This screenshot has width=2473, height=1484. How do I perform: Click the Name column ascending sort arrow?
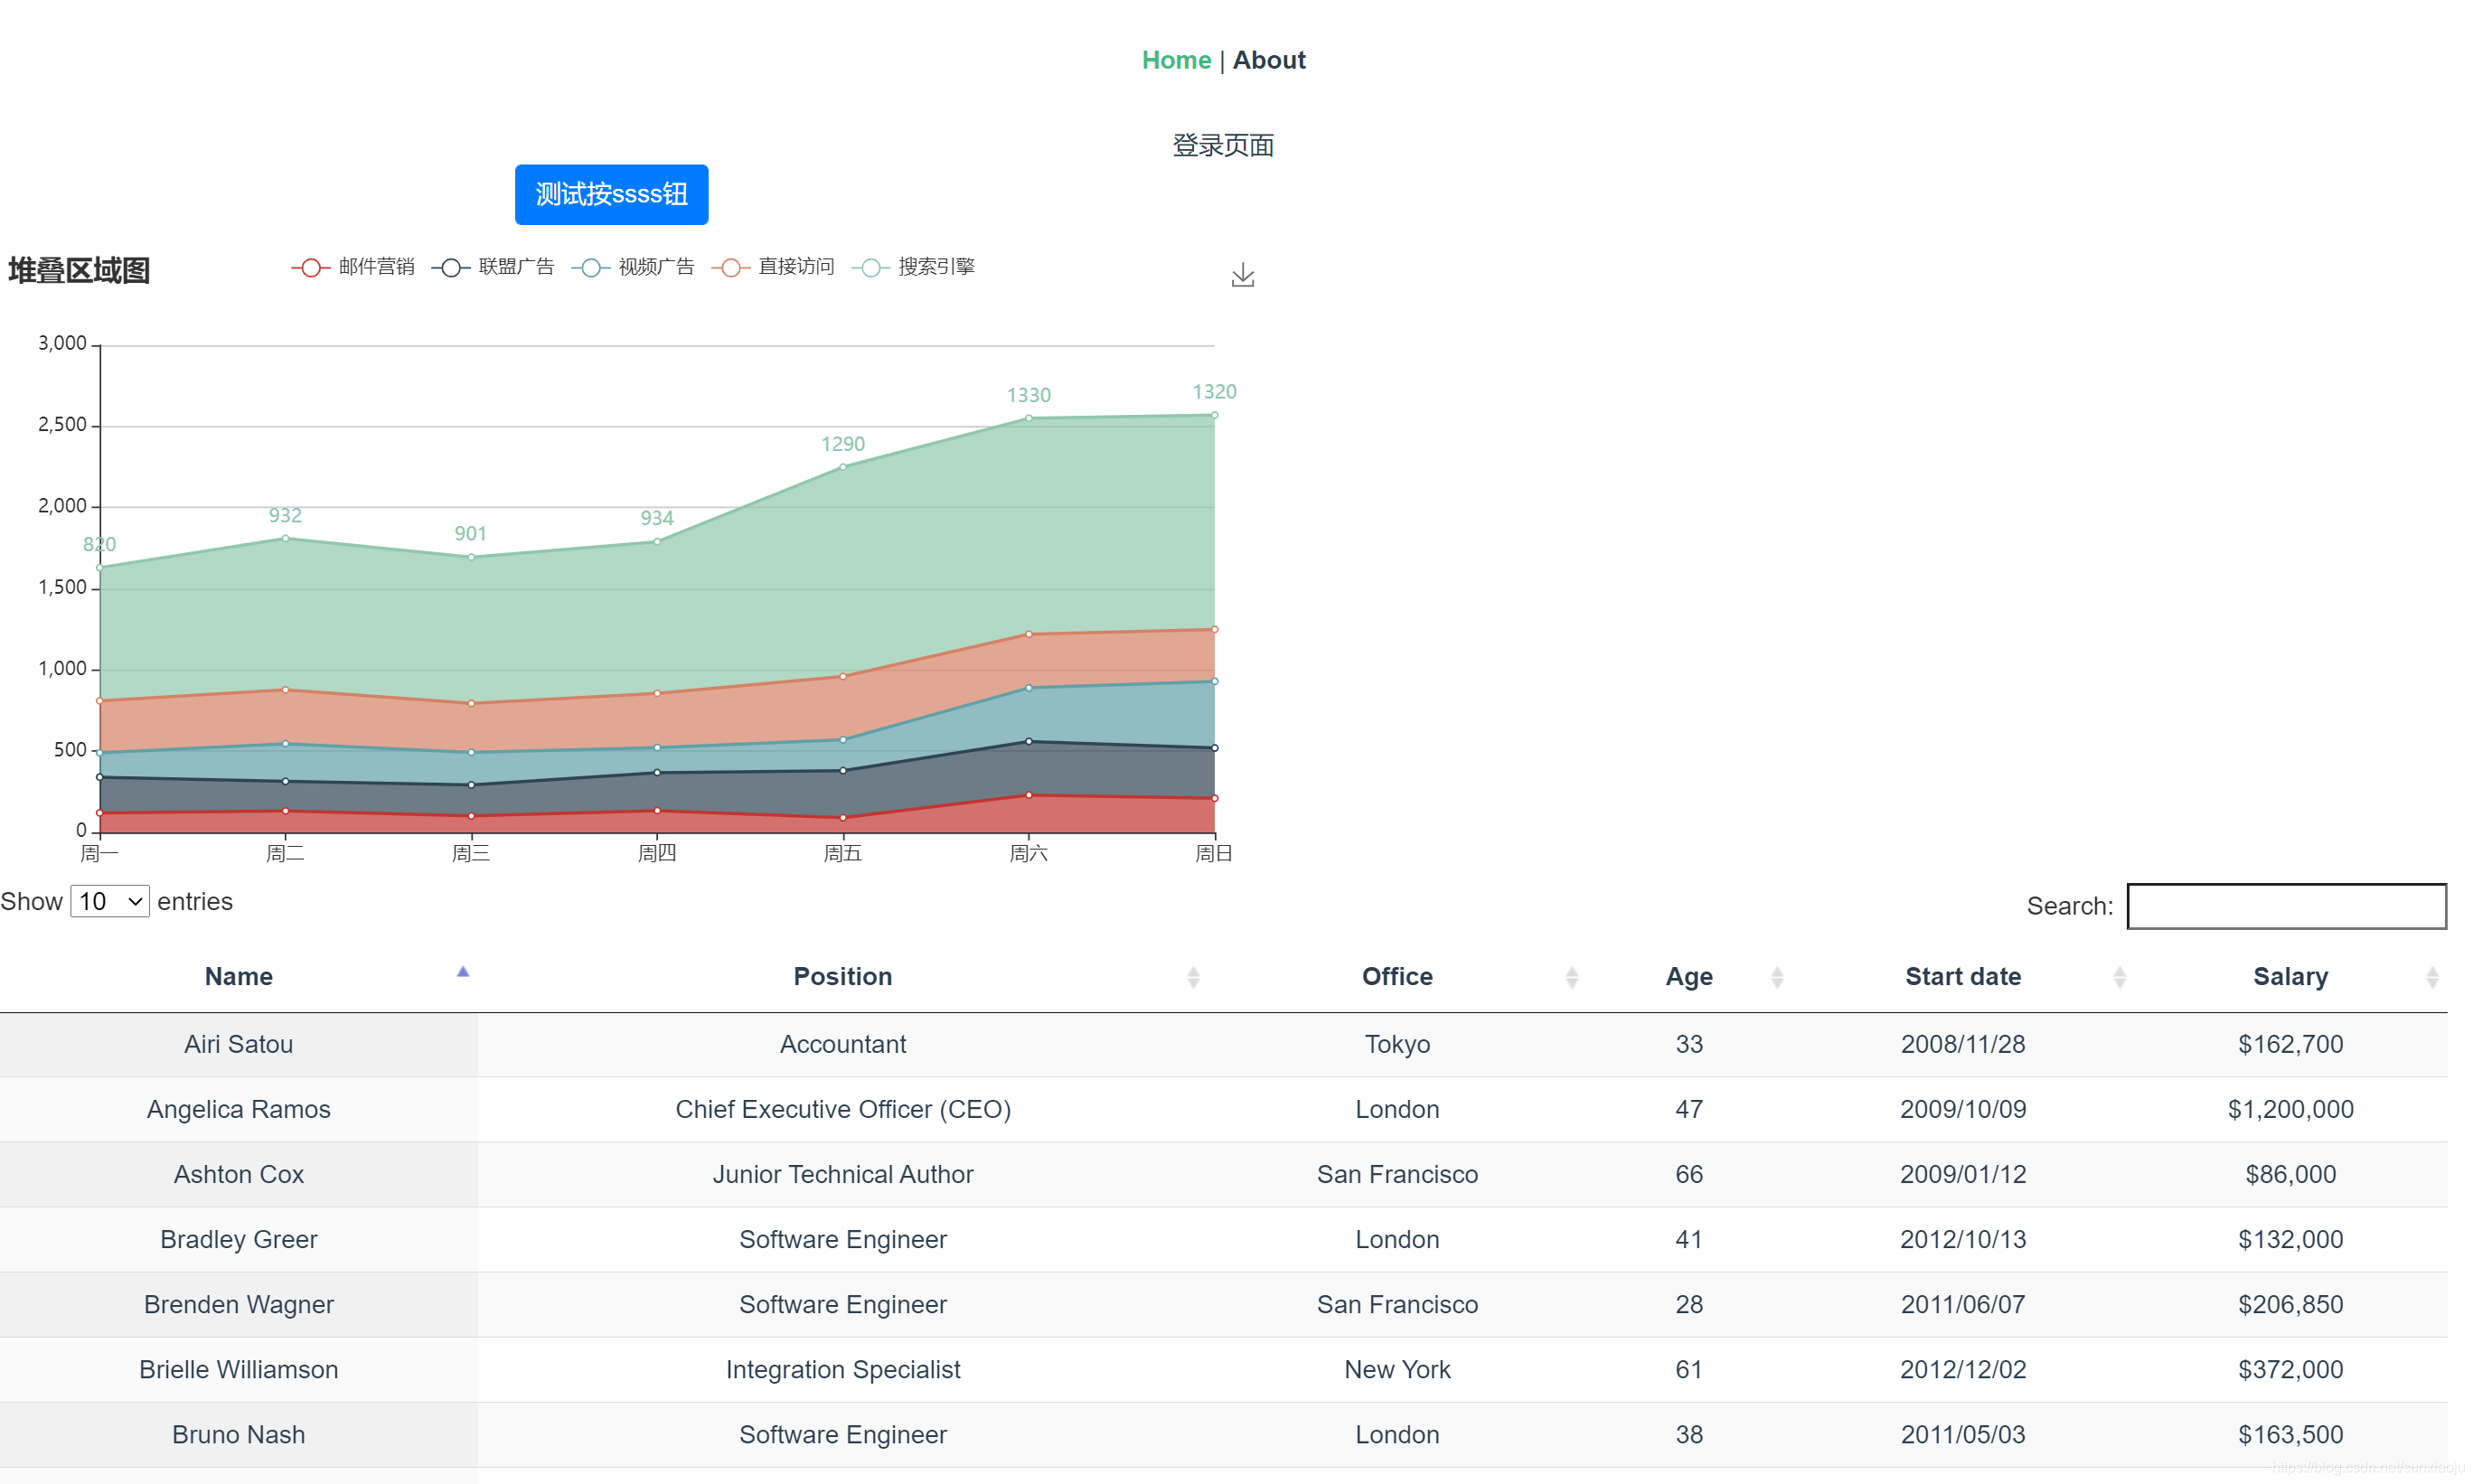[463, 972]
